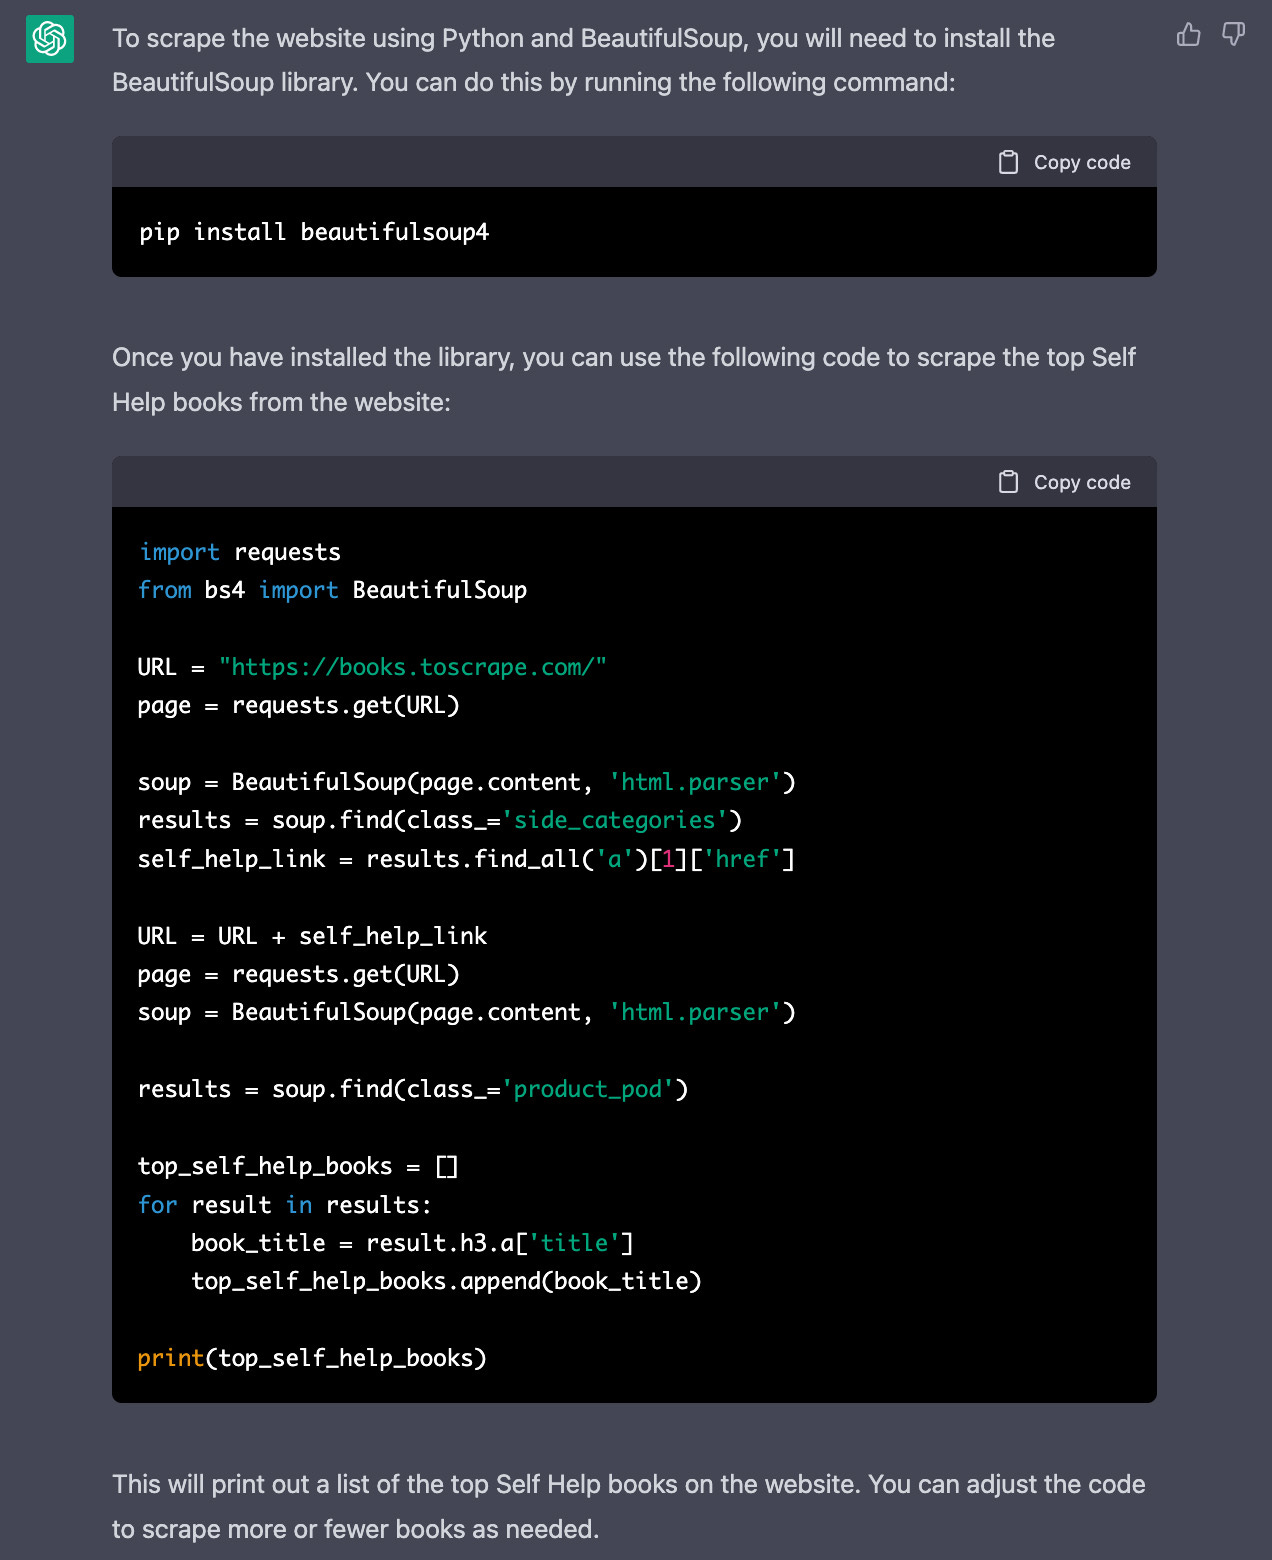This screenshot has height=1560, width=1272.
Task: Click the thumbs up feedback icon
Action: pyautogui.click(x=1188, y=35)
